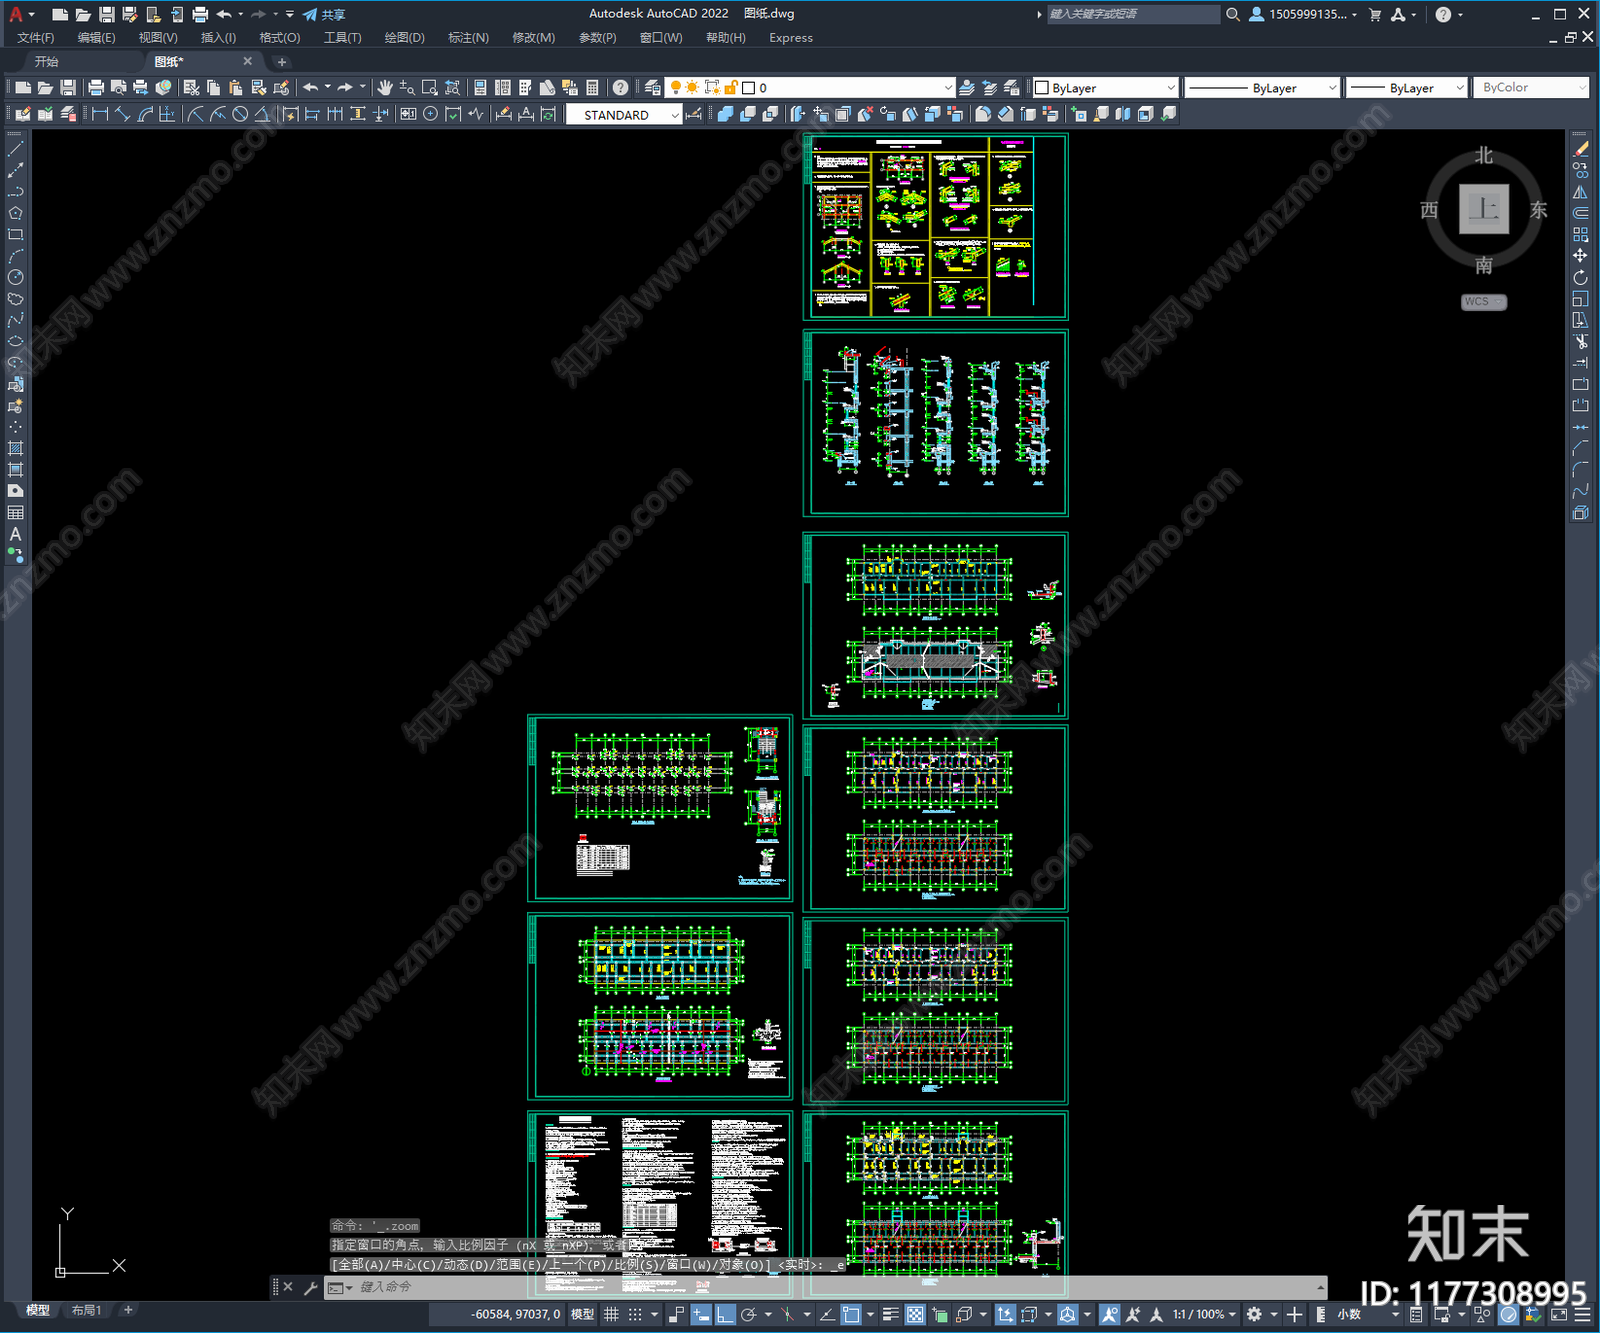Choose the Polygon draw tool
This screenshot has height=1333, width=1600.
[15, 213]
